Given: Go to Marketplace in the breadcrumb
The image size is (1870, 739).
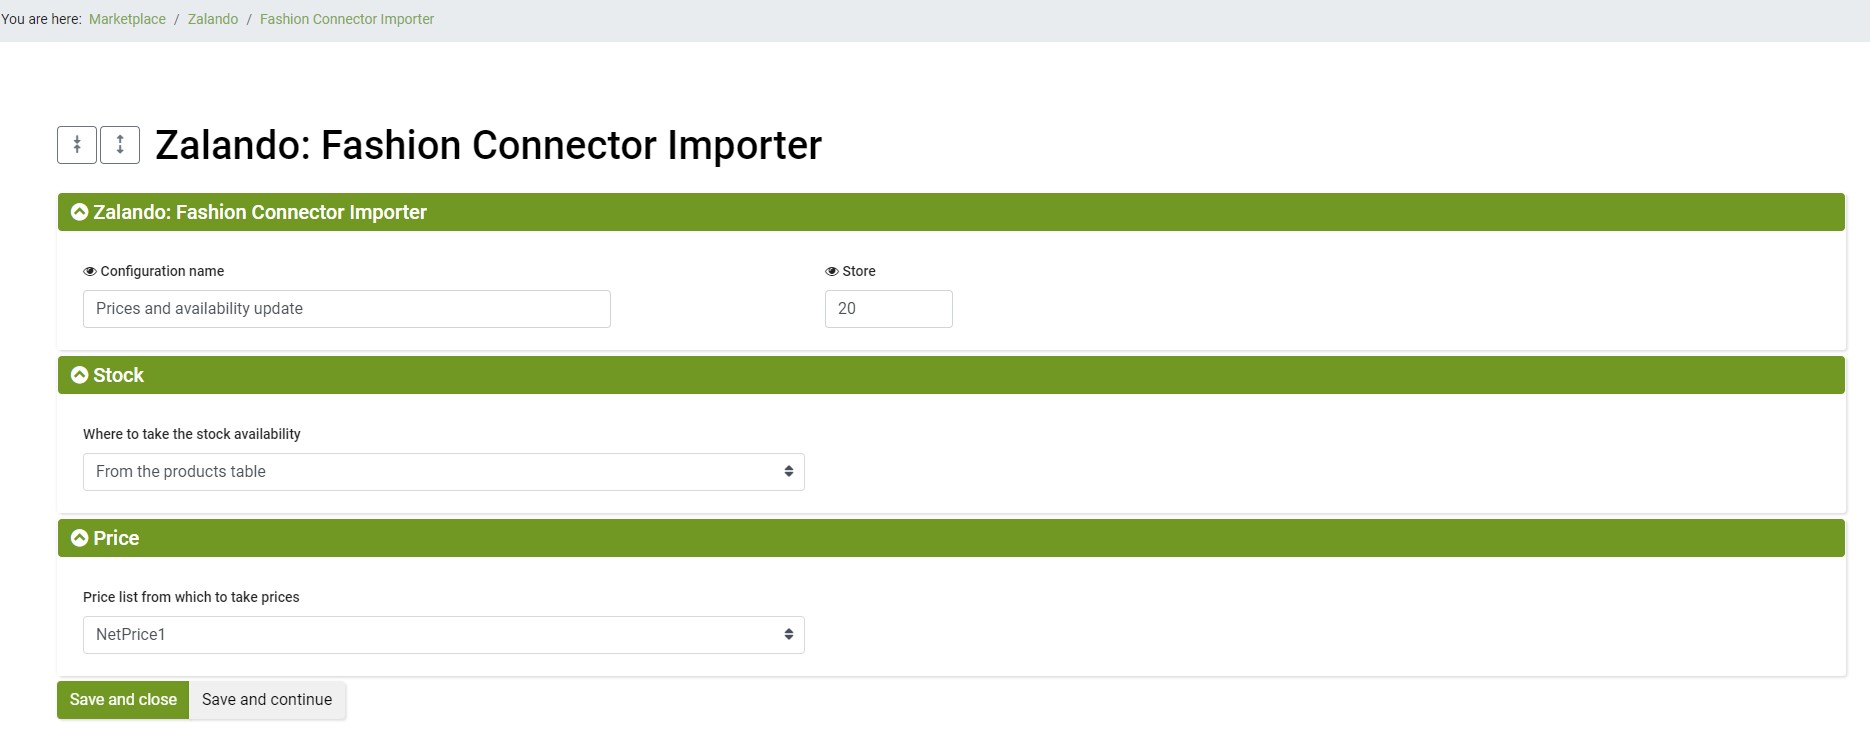Looking at the screenshot, I should pyautogui.click(x=127, y=19).
